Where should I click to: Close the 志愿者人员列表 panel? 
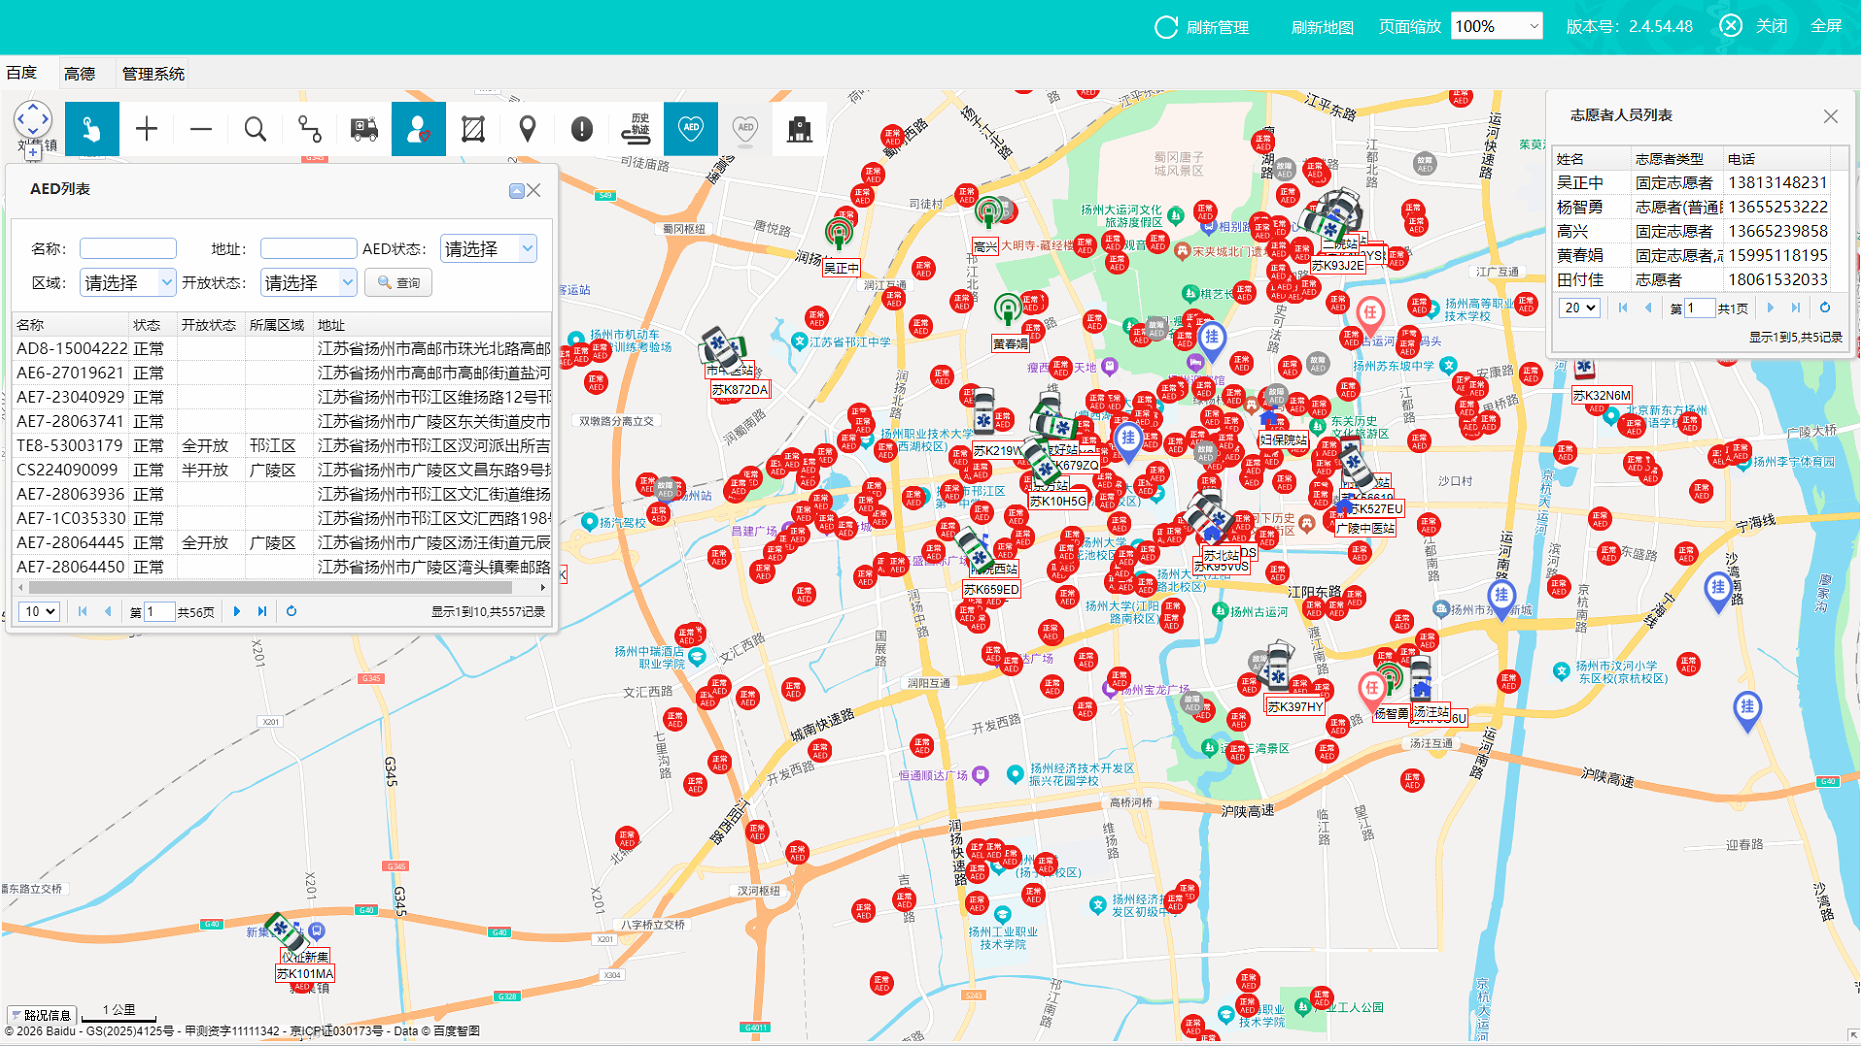[x=1830, y=116]
